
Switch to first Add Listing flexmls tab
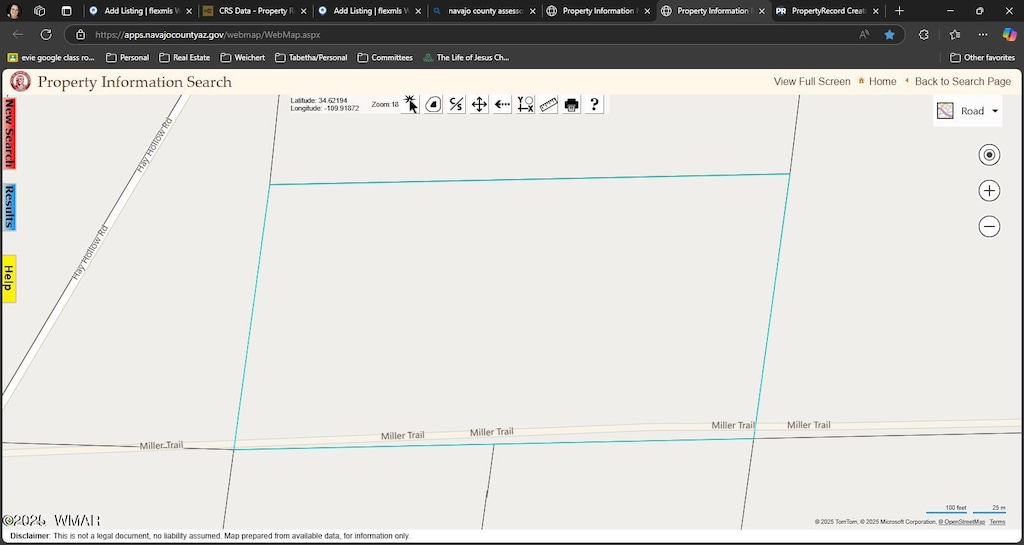point(141,10)
